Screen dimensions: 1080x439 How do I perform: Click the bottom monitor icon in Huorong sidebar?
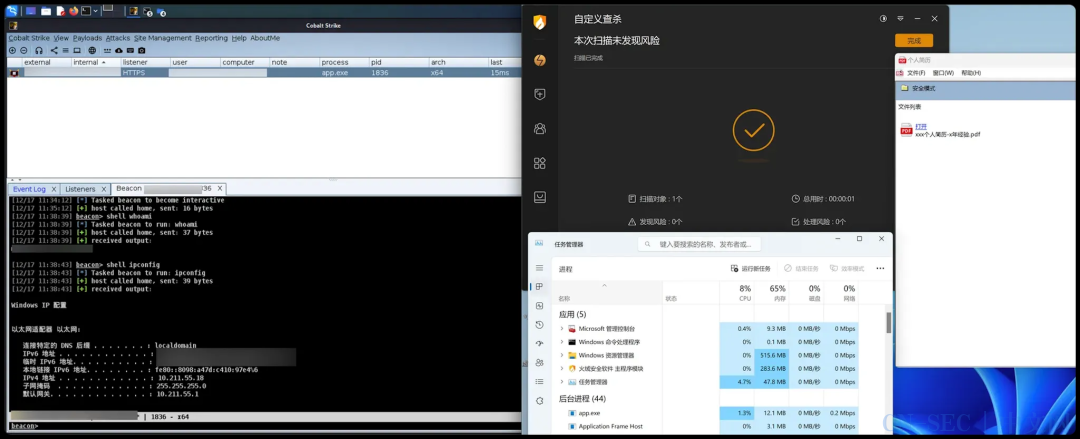(x=539, y=197)
